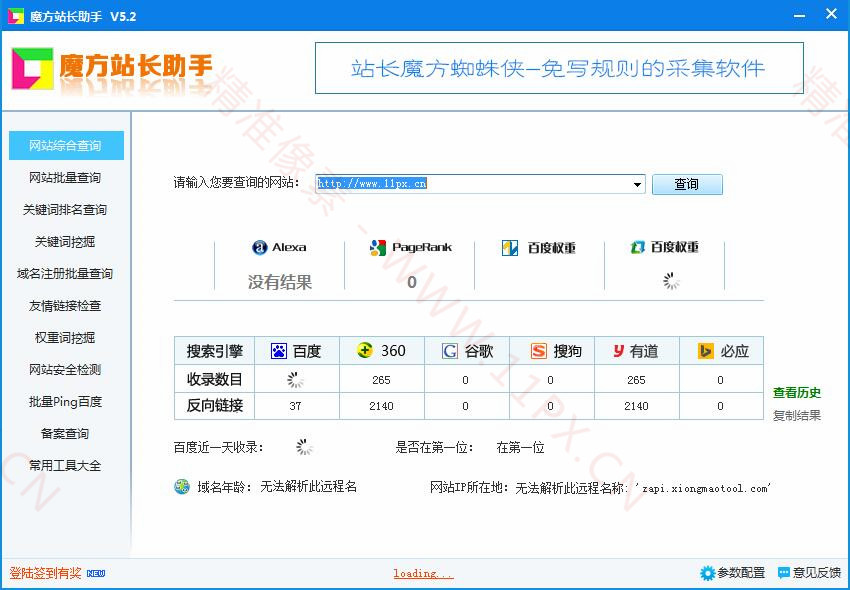Click the 站长魔方蜘蛛侠 banner ad
This screenshot has height=590, width=850.
coord(559,68)
